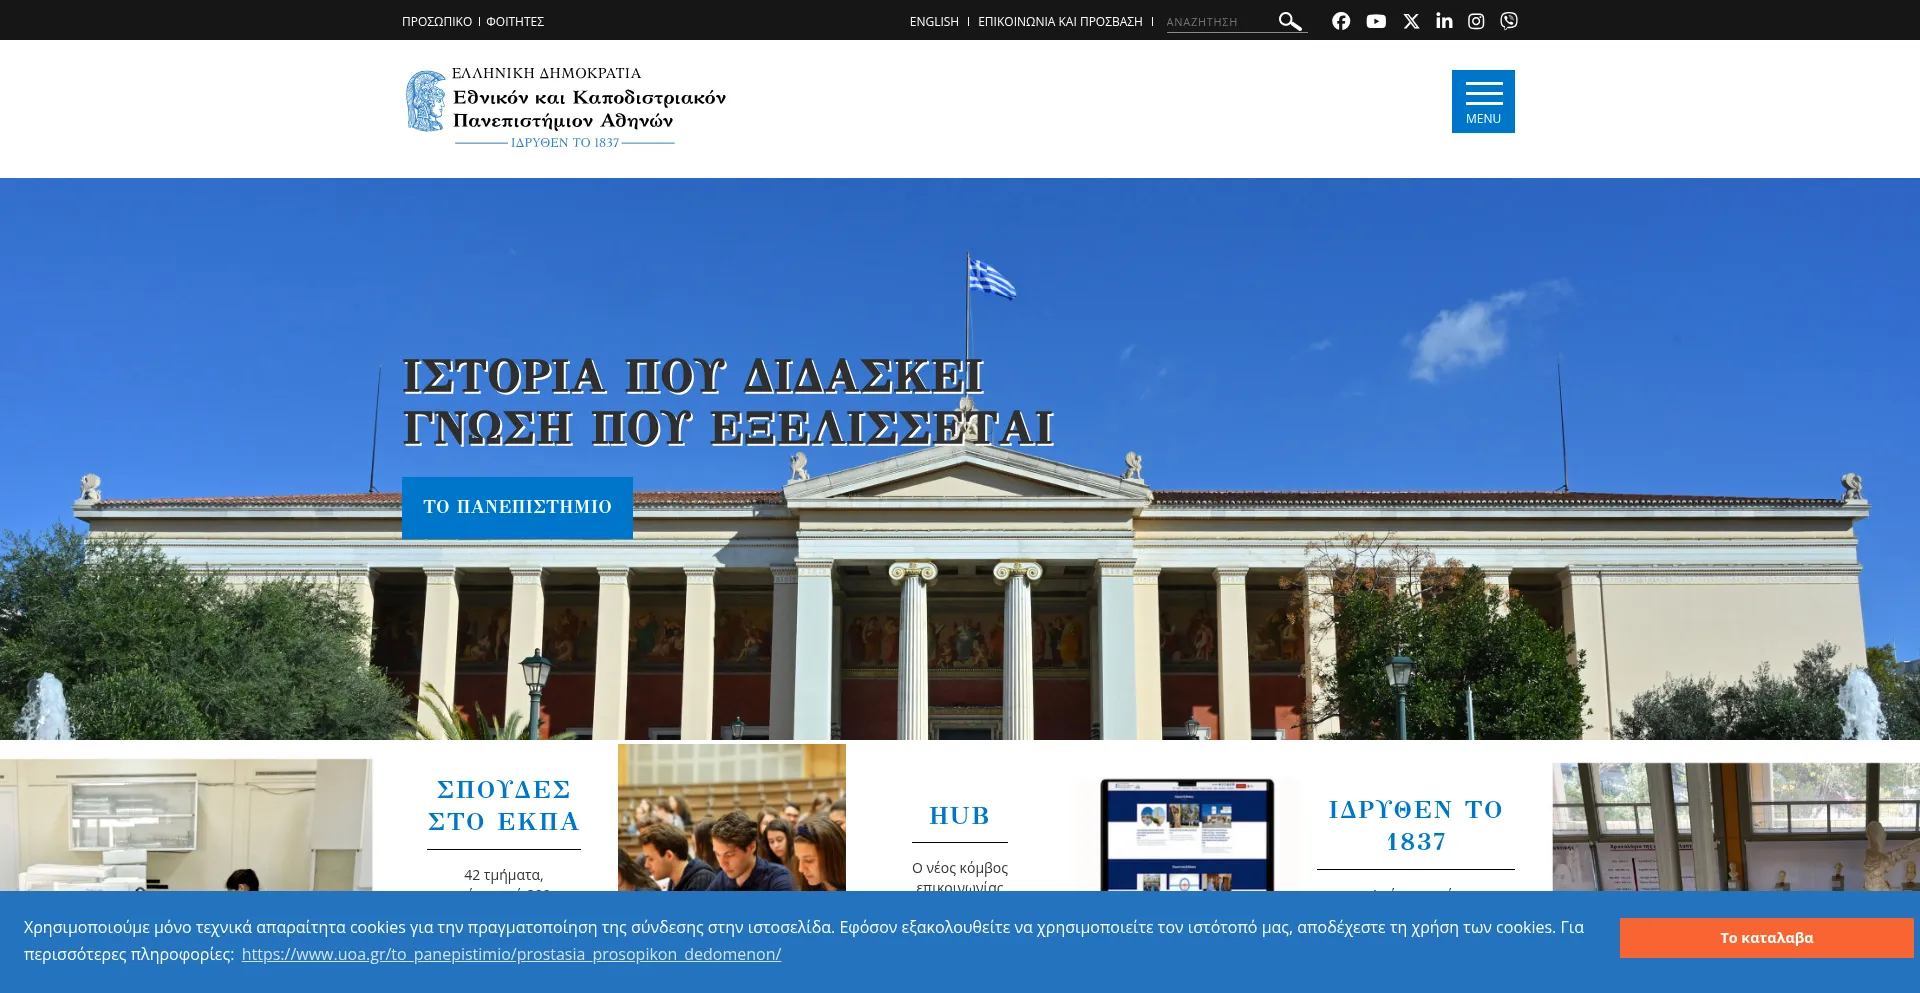Screen dimensions: 1920x993
Task: Open the blue MENU hamburger button
Action: coord(1483,101)
